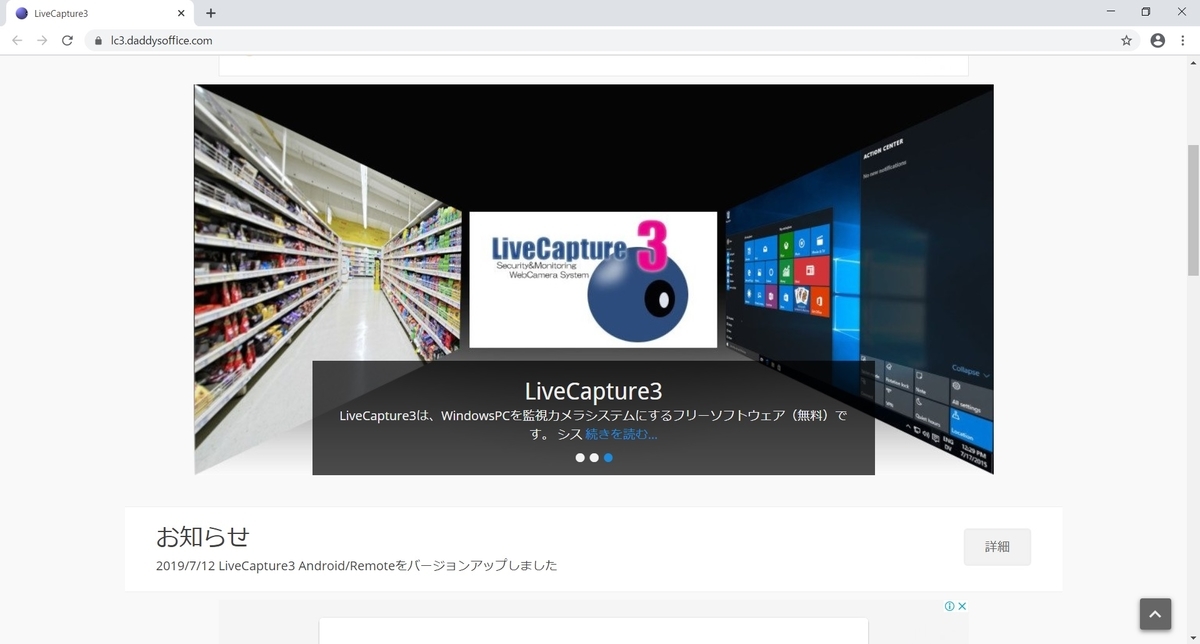Reload the page with the refresh icon
Screen dimensions: 1200x644
pyautogui.click(x=67, y=41)
